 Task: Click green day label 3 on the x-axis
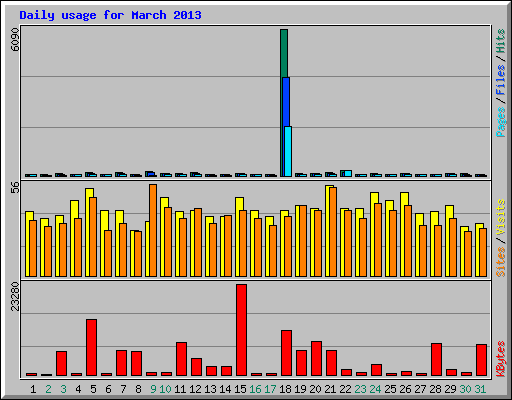point(63,389)
